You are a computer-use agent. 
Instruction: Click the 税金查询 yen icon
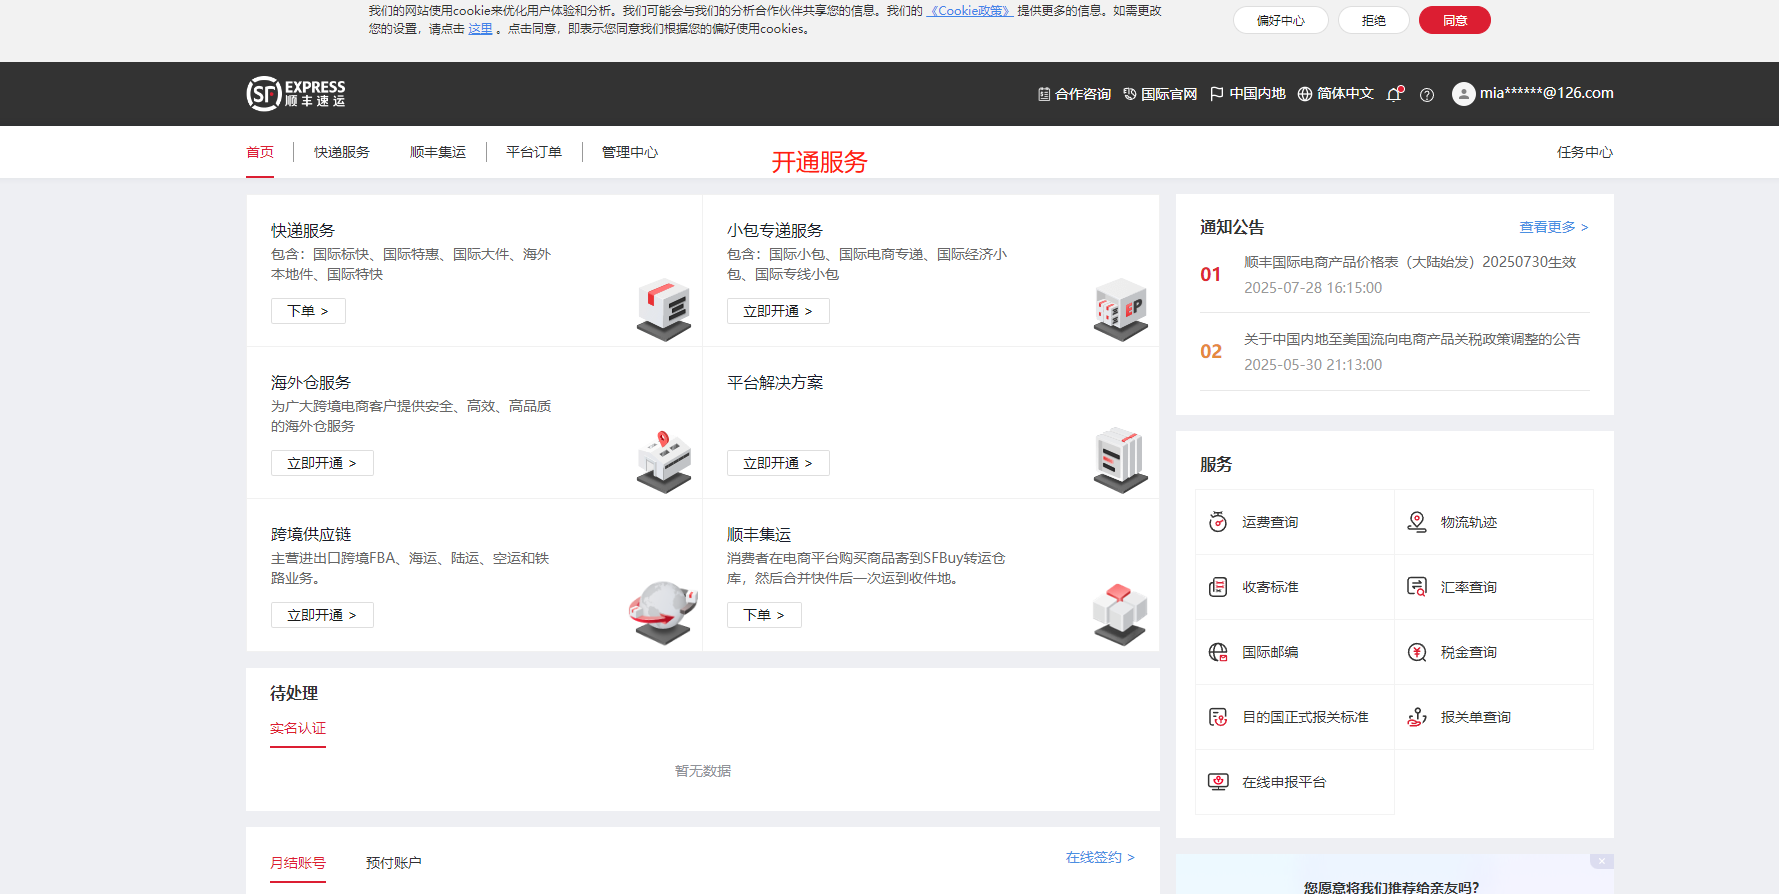pyautogui.click(x=1417, y=652)
